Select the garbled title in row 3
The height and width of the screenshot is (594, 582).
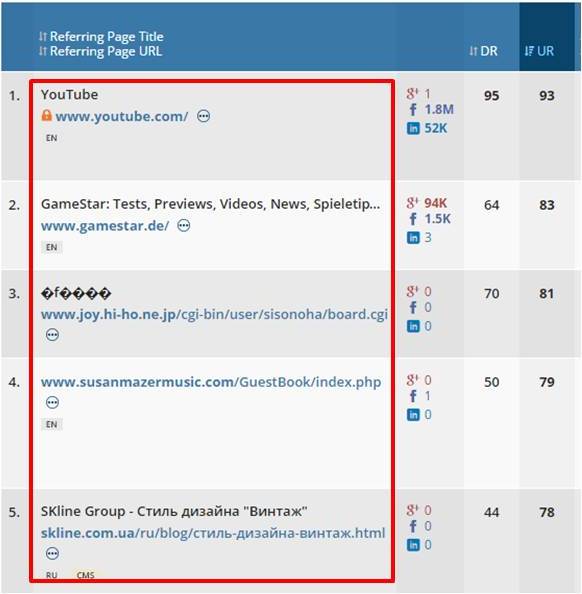pyautogui.click(x=76, y=293)
